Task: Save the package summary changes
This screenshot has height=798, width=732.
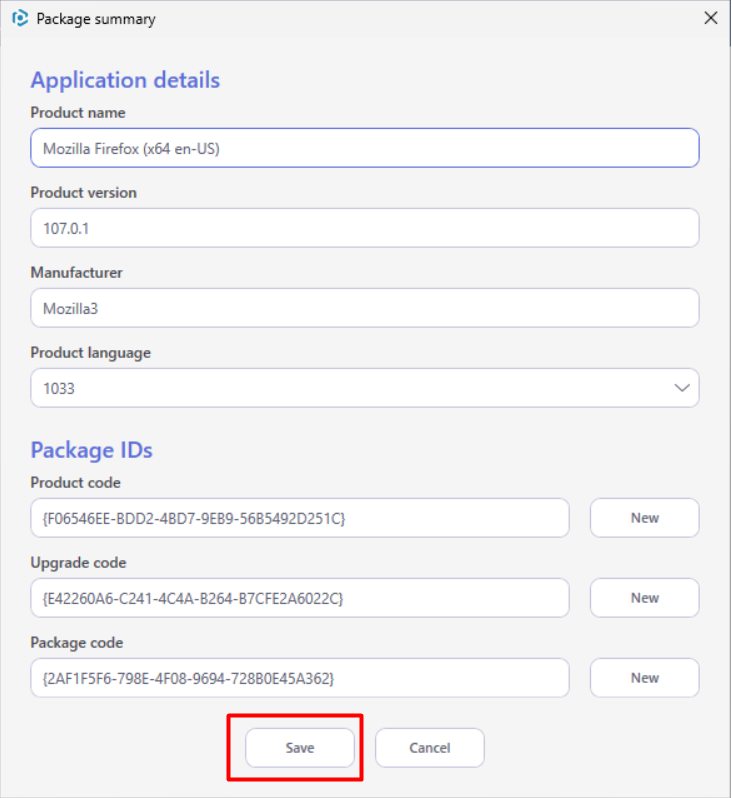Action: [300, 748]
